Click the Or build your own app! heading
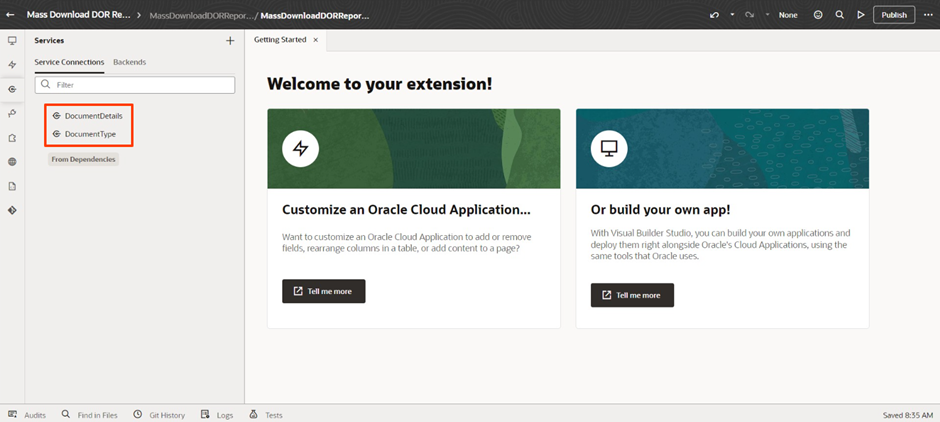This screenshot has width=940, height=422. coord(660,210)
